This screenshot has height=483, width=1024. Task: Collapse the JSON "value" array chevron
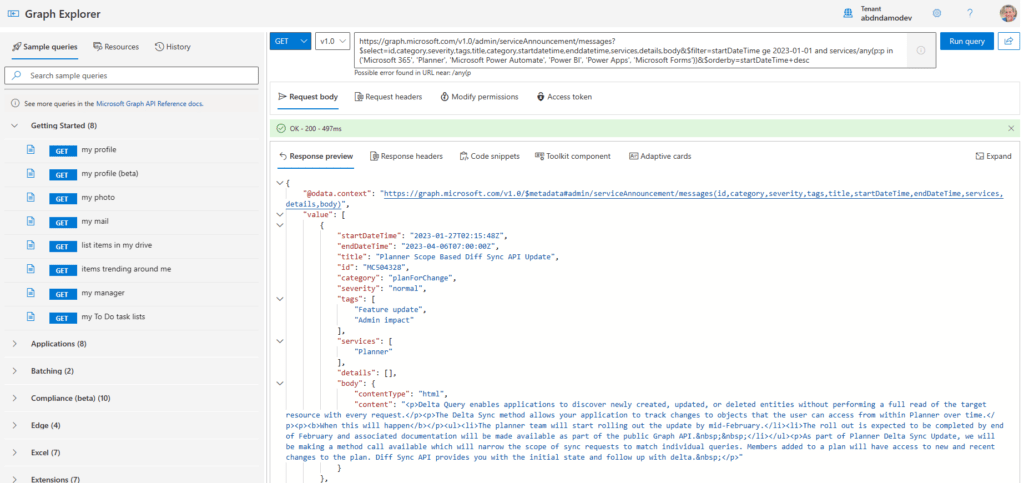(x=280, y=214)
